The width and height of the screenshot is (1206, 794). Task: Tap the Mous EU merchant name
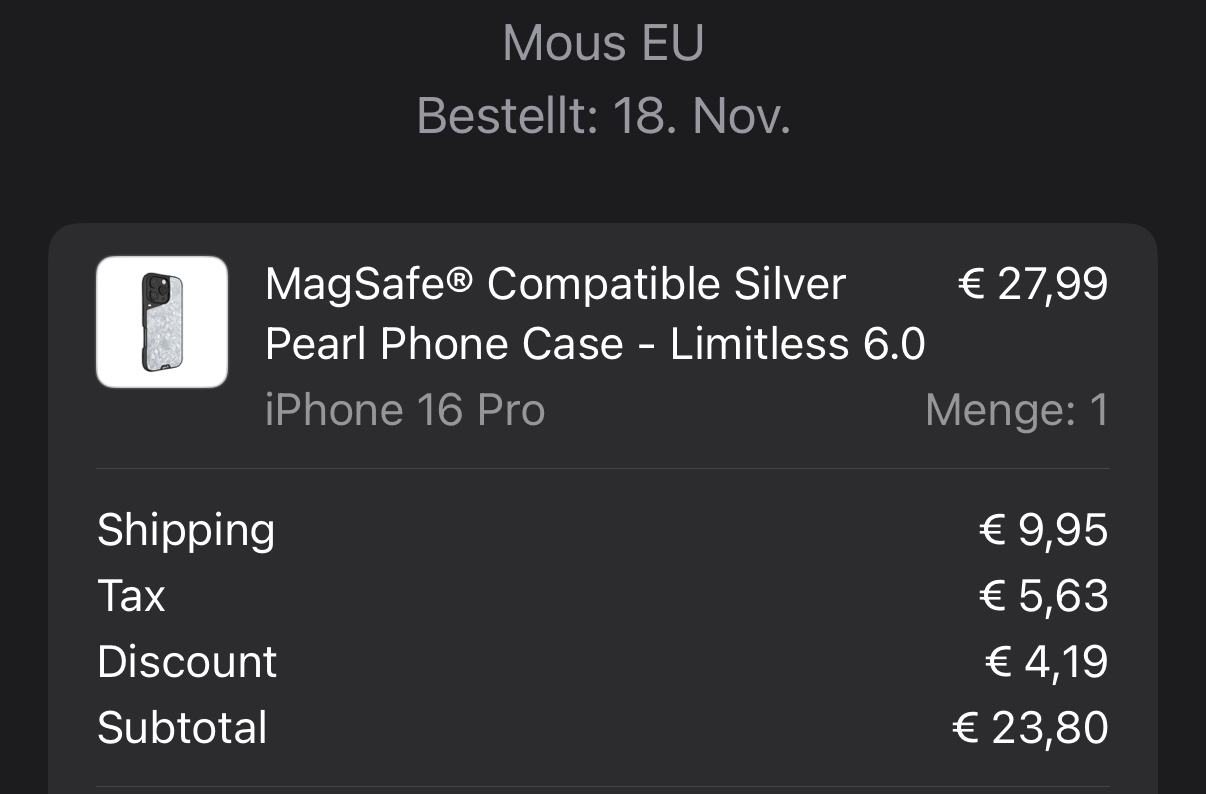point(603,44)
